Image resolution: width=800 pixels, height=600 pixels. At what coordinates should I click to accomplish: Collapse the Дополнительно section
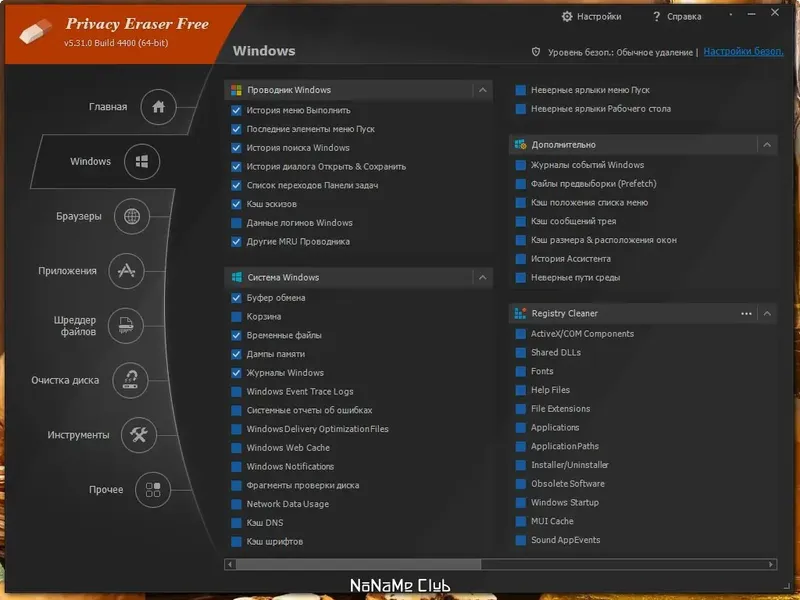[765, 145]
